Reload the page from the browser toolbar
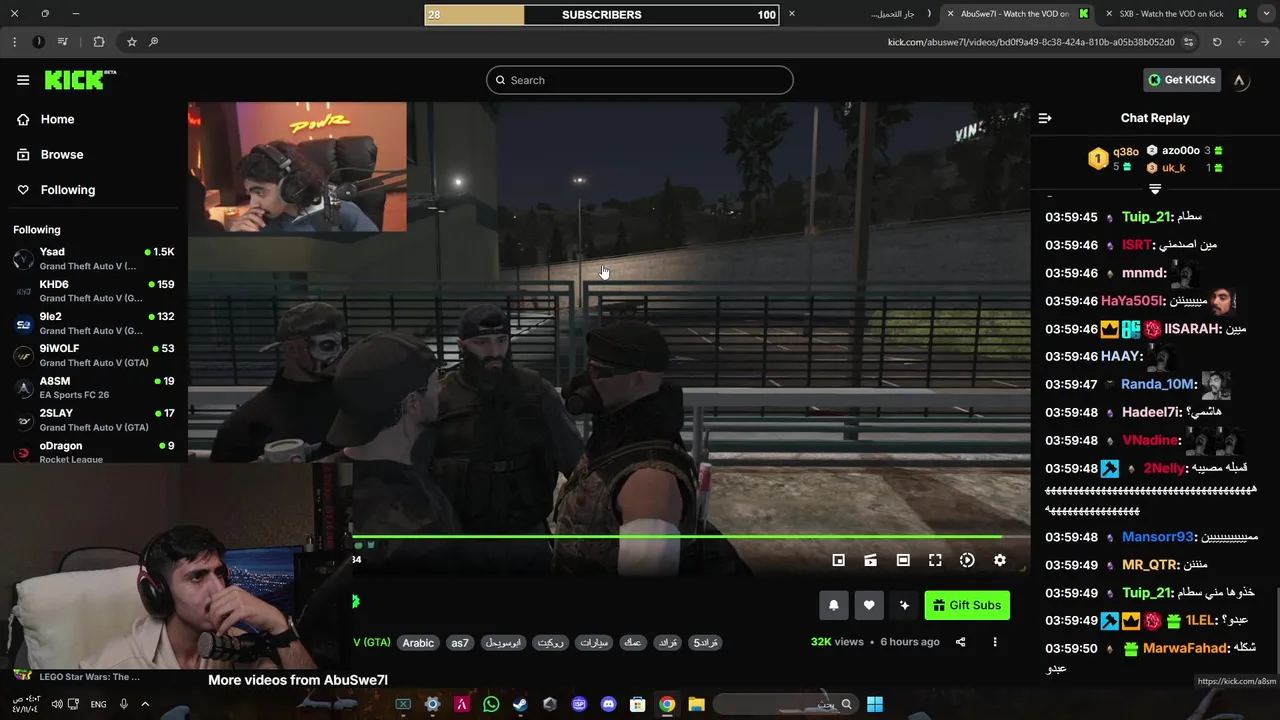Image resolution: width=1280 pixels, height=720 pixels. (x=1217, y=42)
